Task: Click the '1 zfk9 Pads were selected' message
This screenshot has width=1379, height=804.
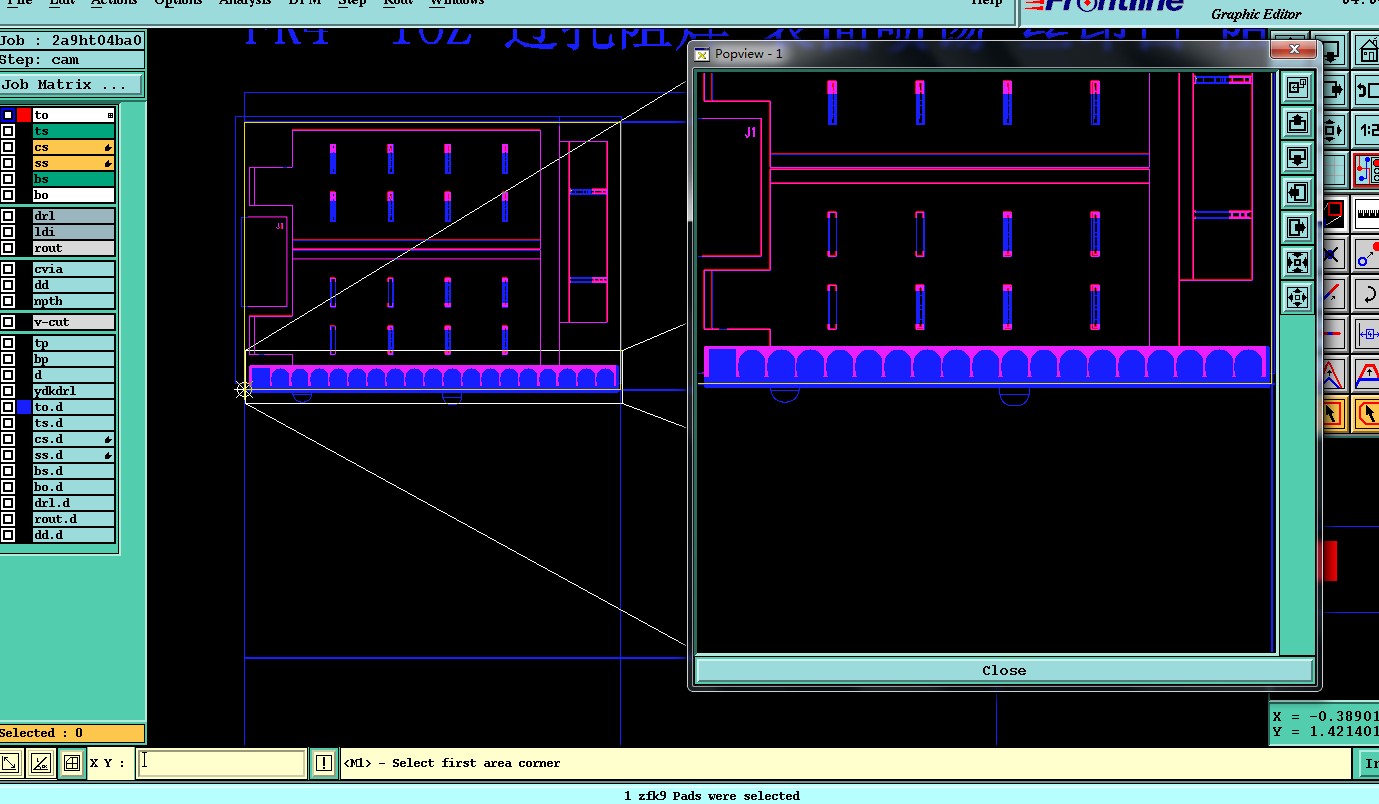Action: [711, 796]
